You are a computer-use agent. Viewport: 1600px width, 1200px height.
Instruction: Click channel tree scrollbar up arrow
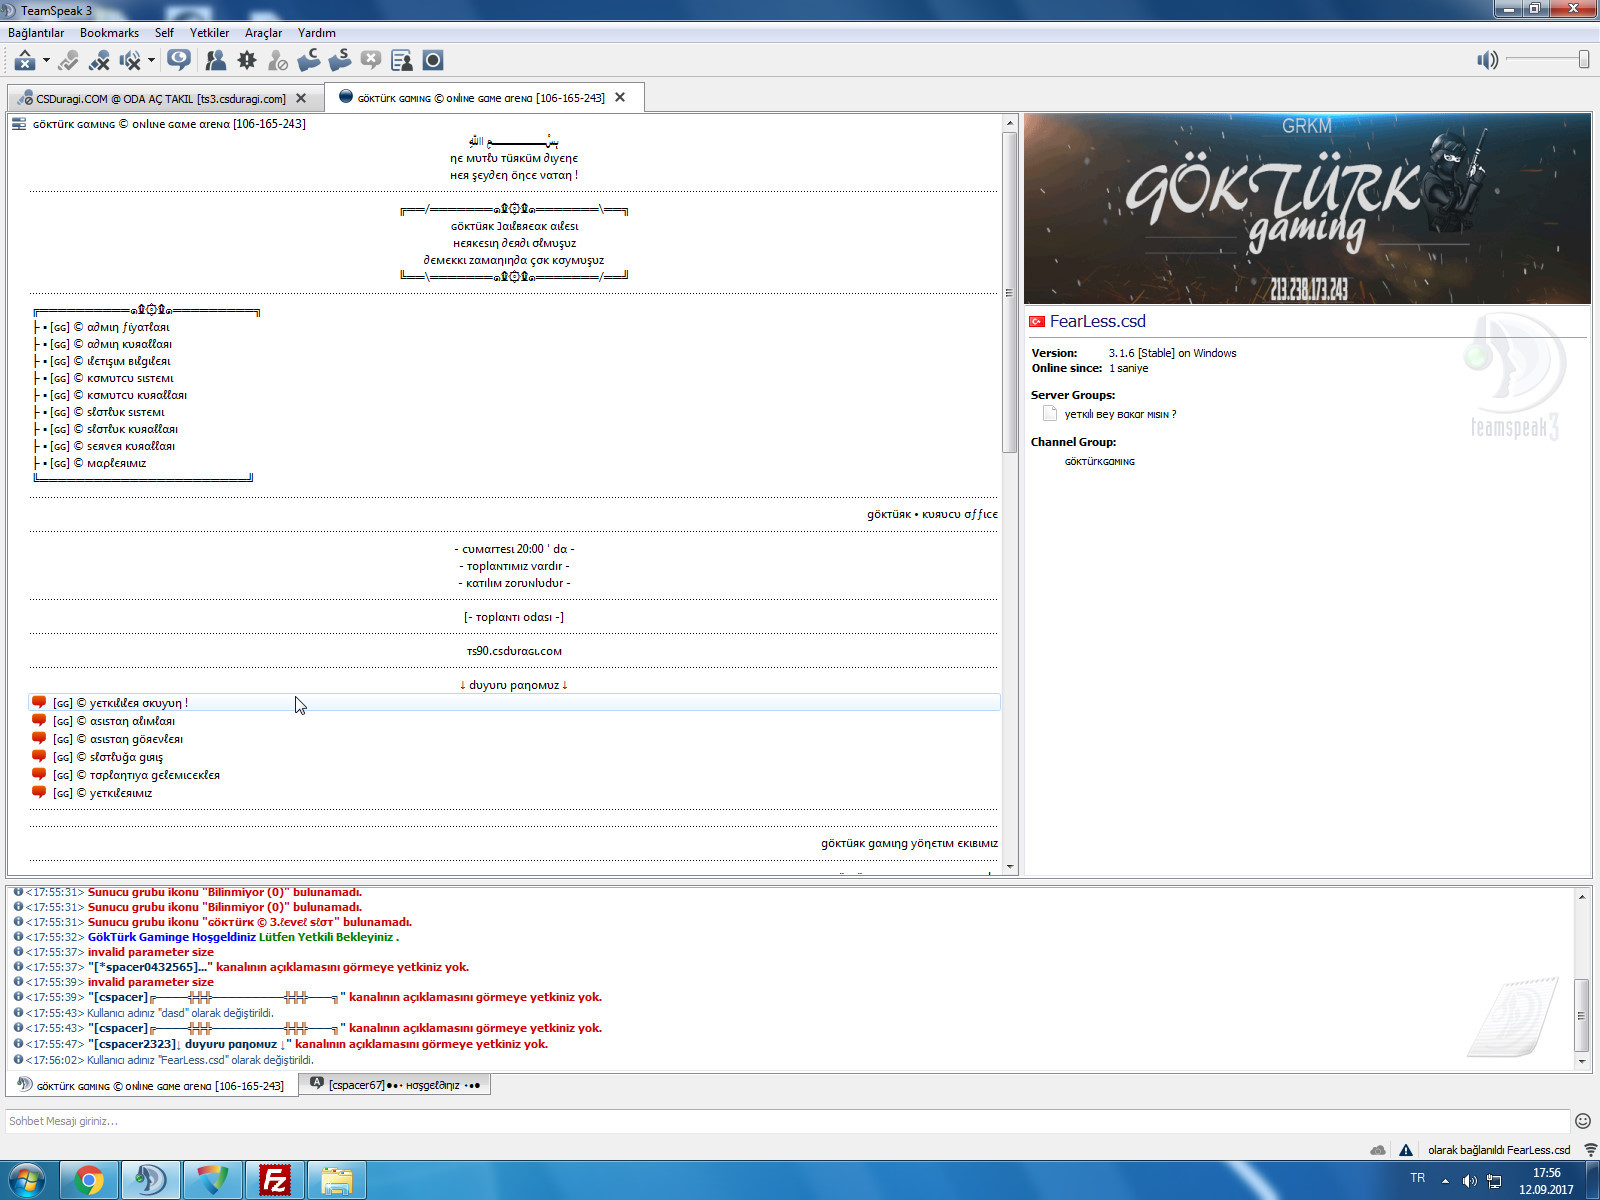click(x=1010, y=123)
